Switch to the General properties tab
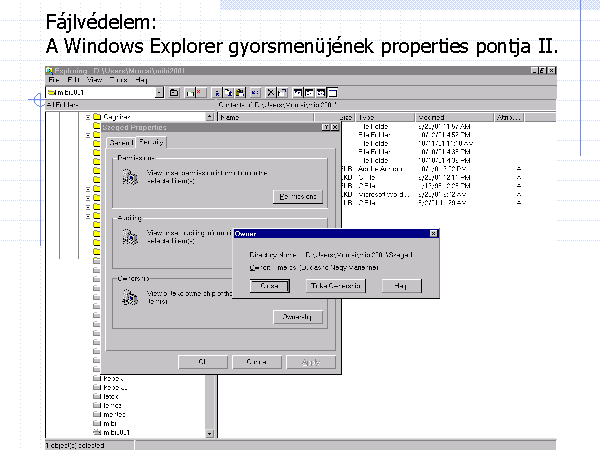Screen dimensions: 600x450 point(121,143)
